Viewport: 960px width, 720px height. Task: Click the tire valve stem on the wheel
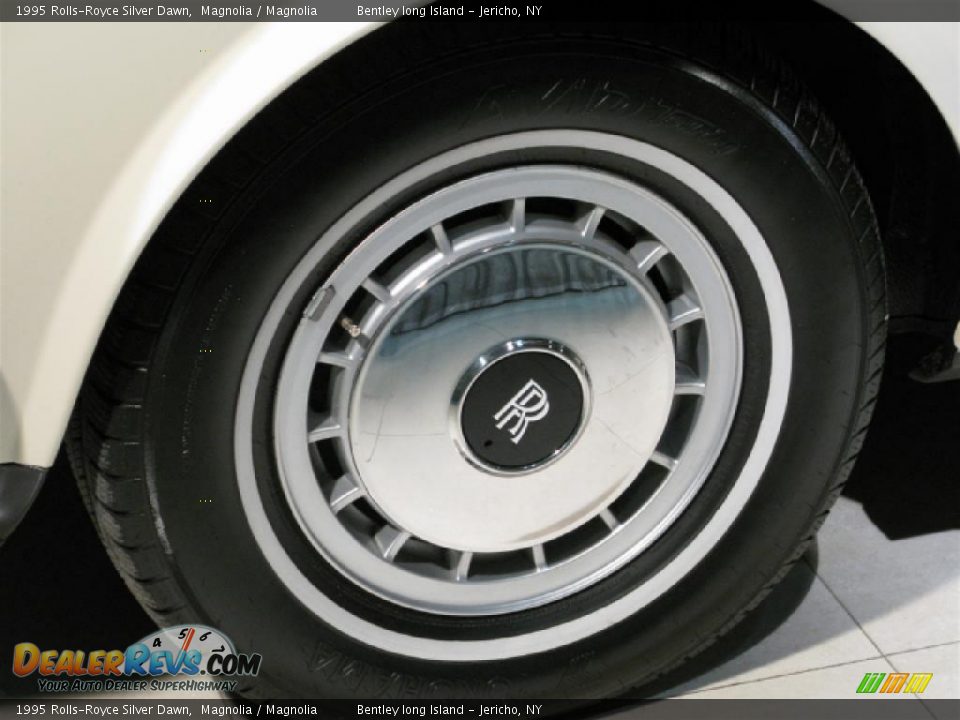pos(351,327)
